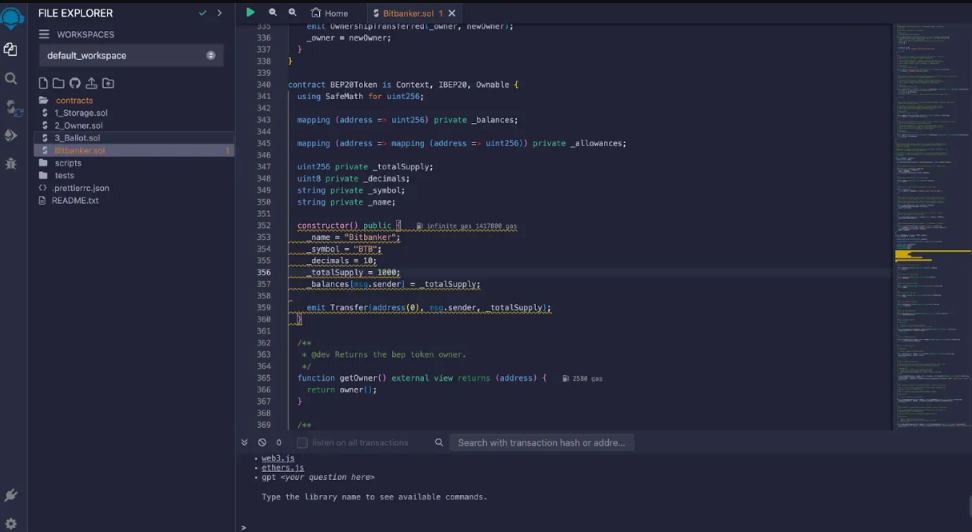This screenshot has height=532, width=972.
Task: Open the Search in files sidebar icon
Action: click(x=11, y=79)
